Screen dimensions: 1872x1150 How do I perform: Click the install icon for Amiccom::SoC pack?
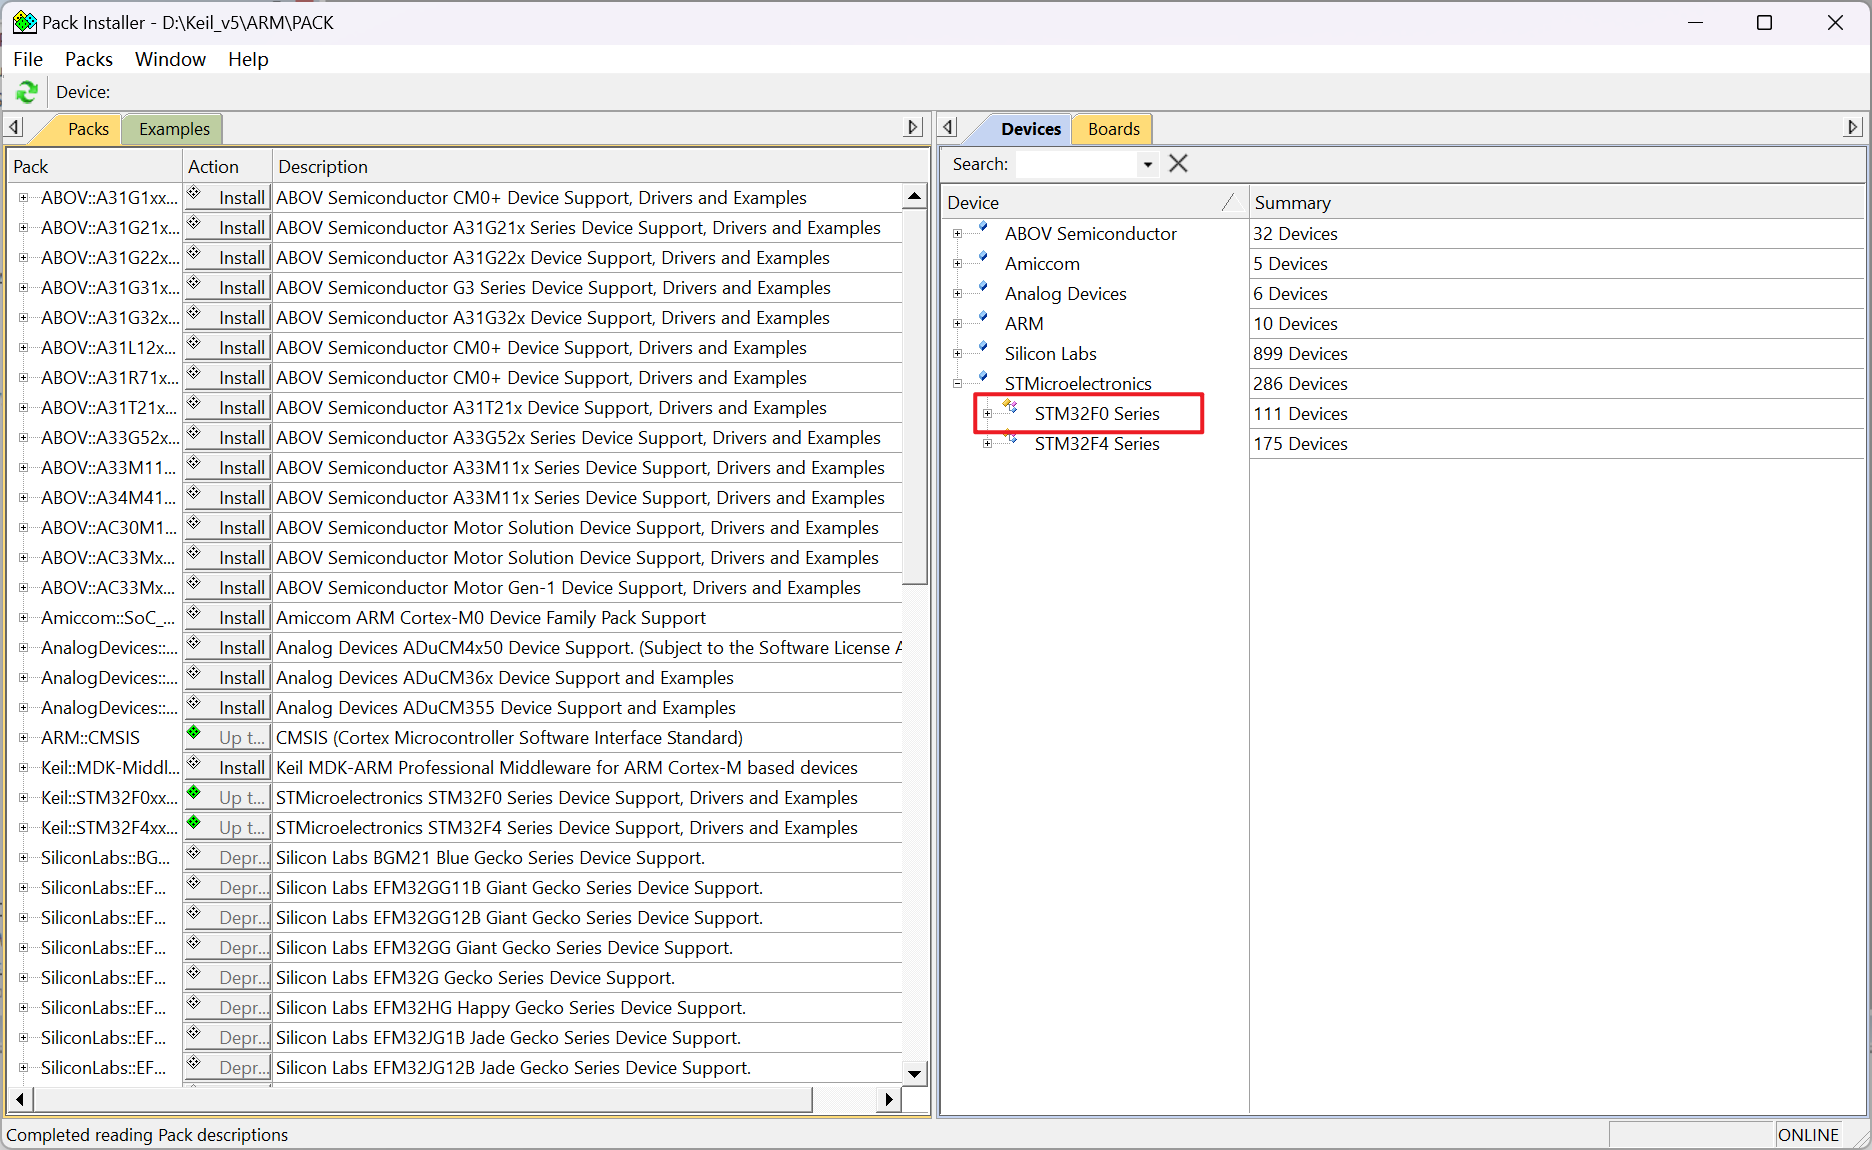194,613
